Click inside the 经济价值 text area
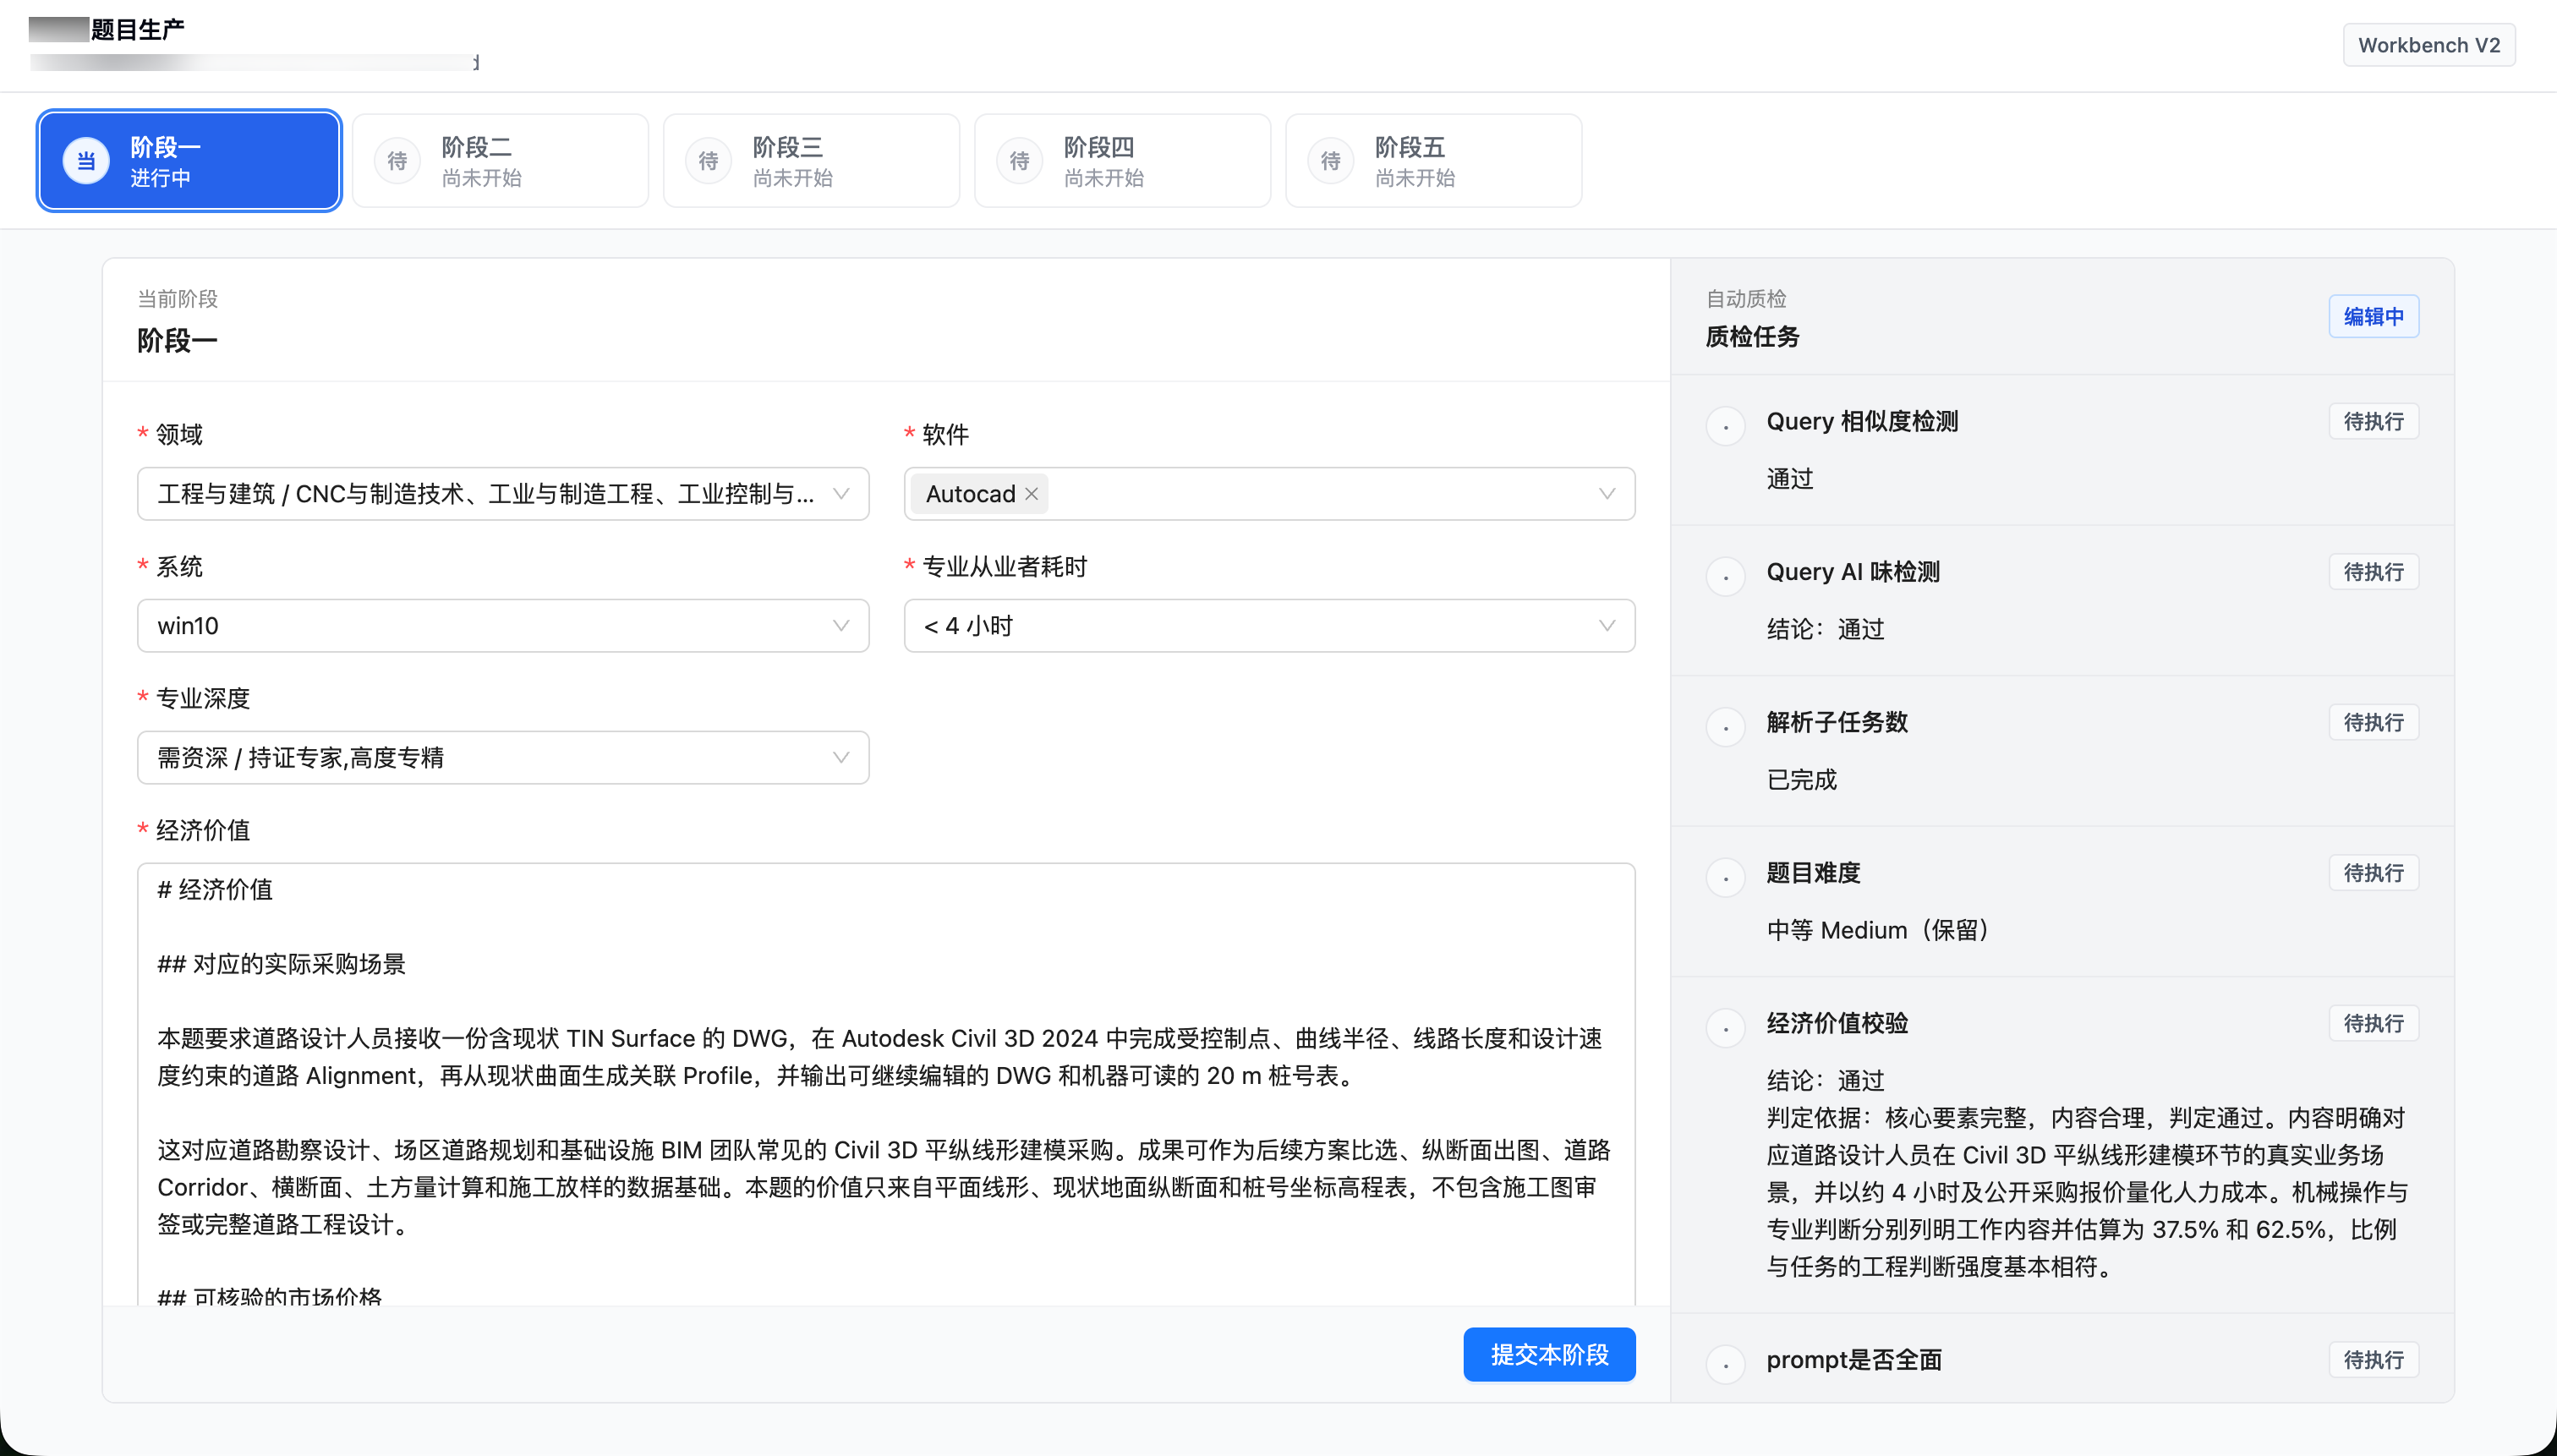2557x1456 pixels. point(886,1085)
